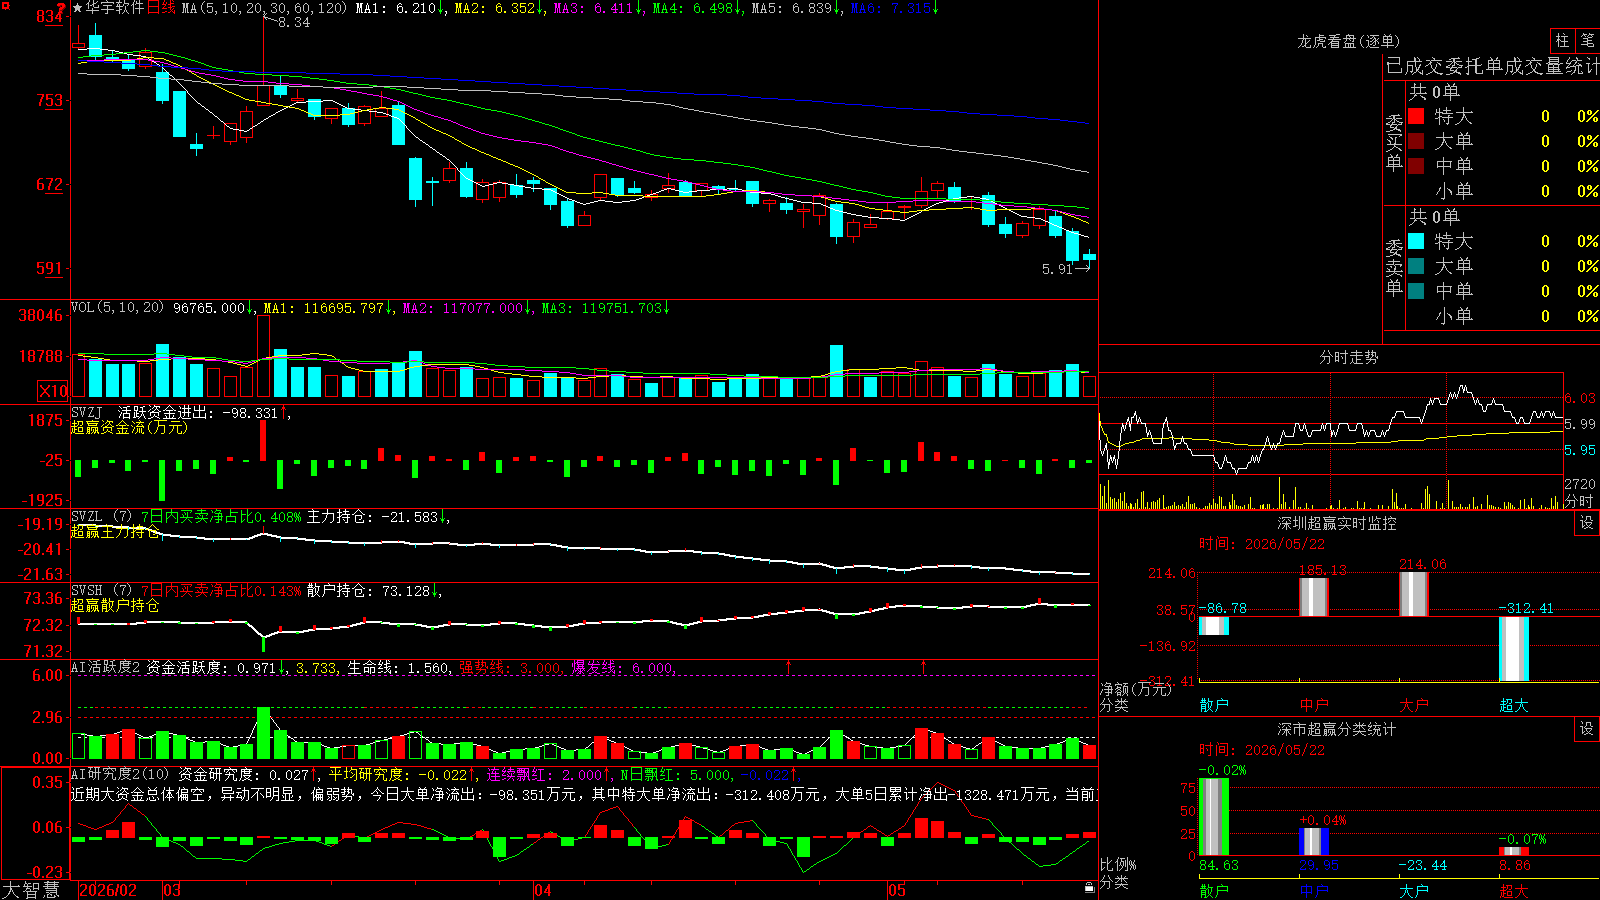Select the green 散户 bar valued 84.63
The height and width of the screenshot is (900, 1600).
(x=1213, y=817)
